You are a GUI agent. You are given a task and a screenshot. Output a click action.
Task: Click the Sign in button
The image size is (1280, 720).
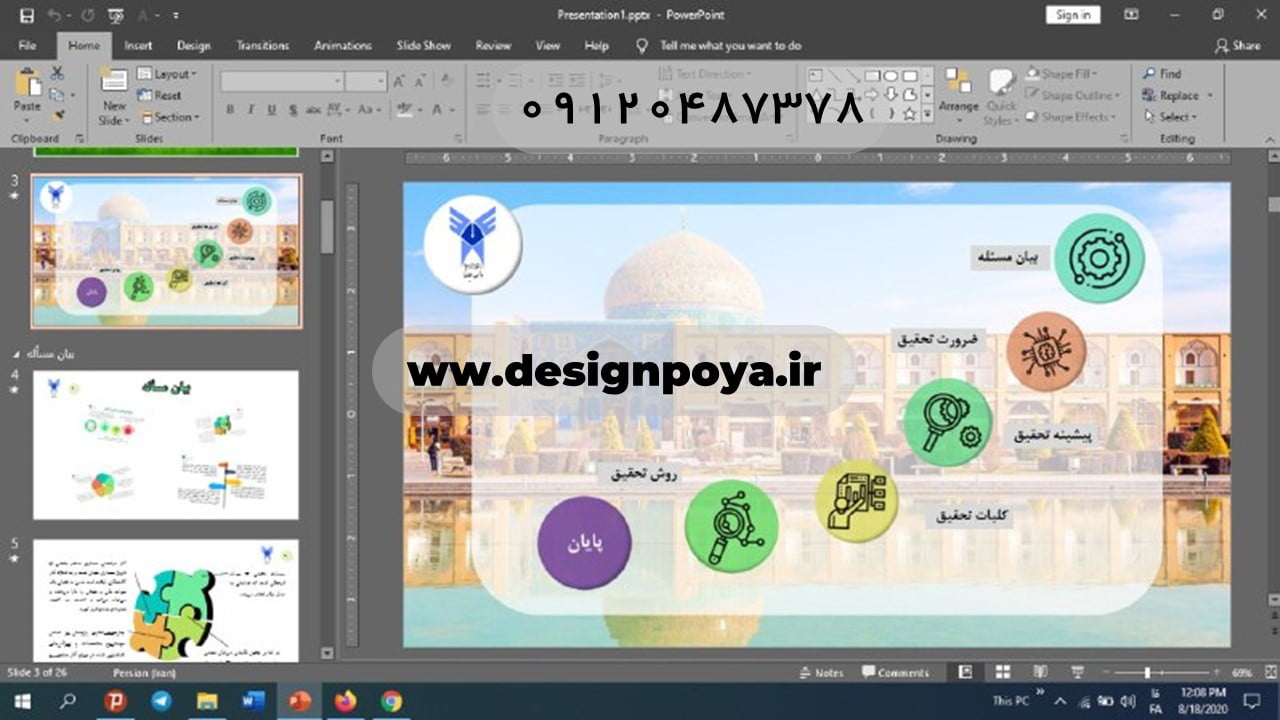pos(1072,15)
